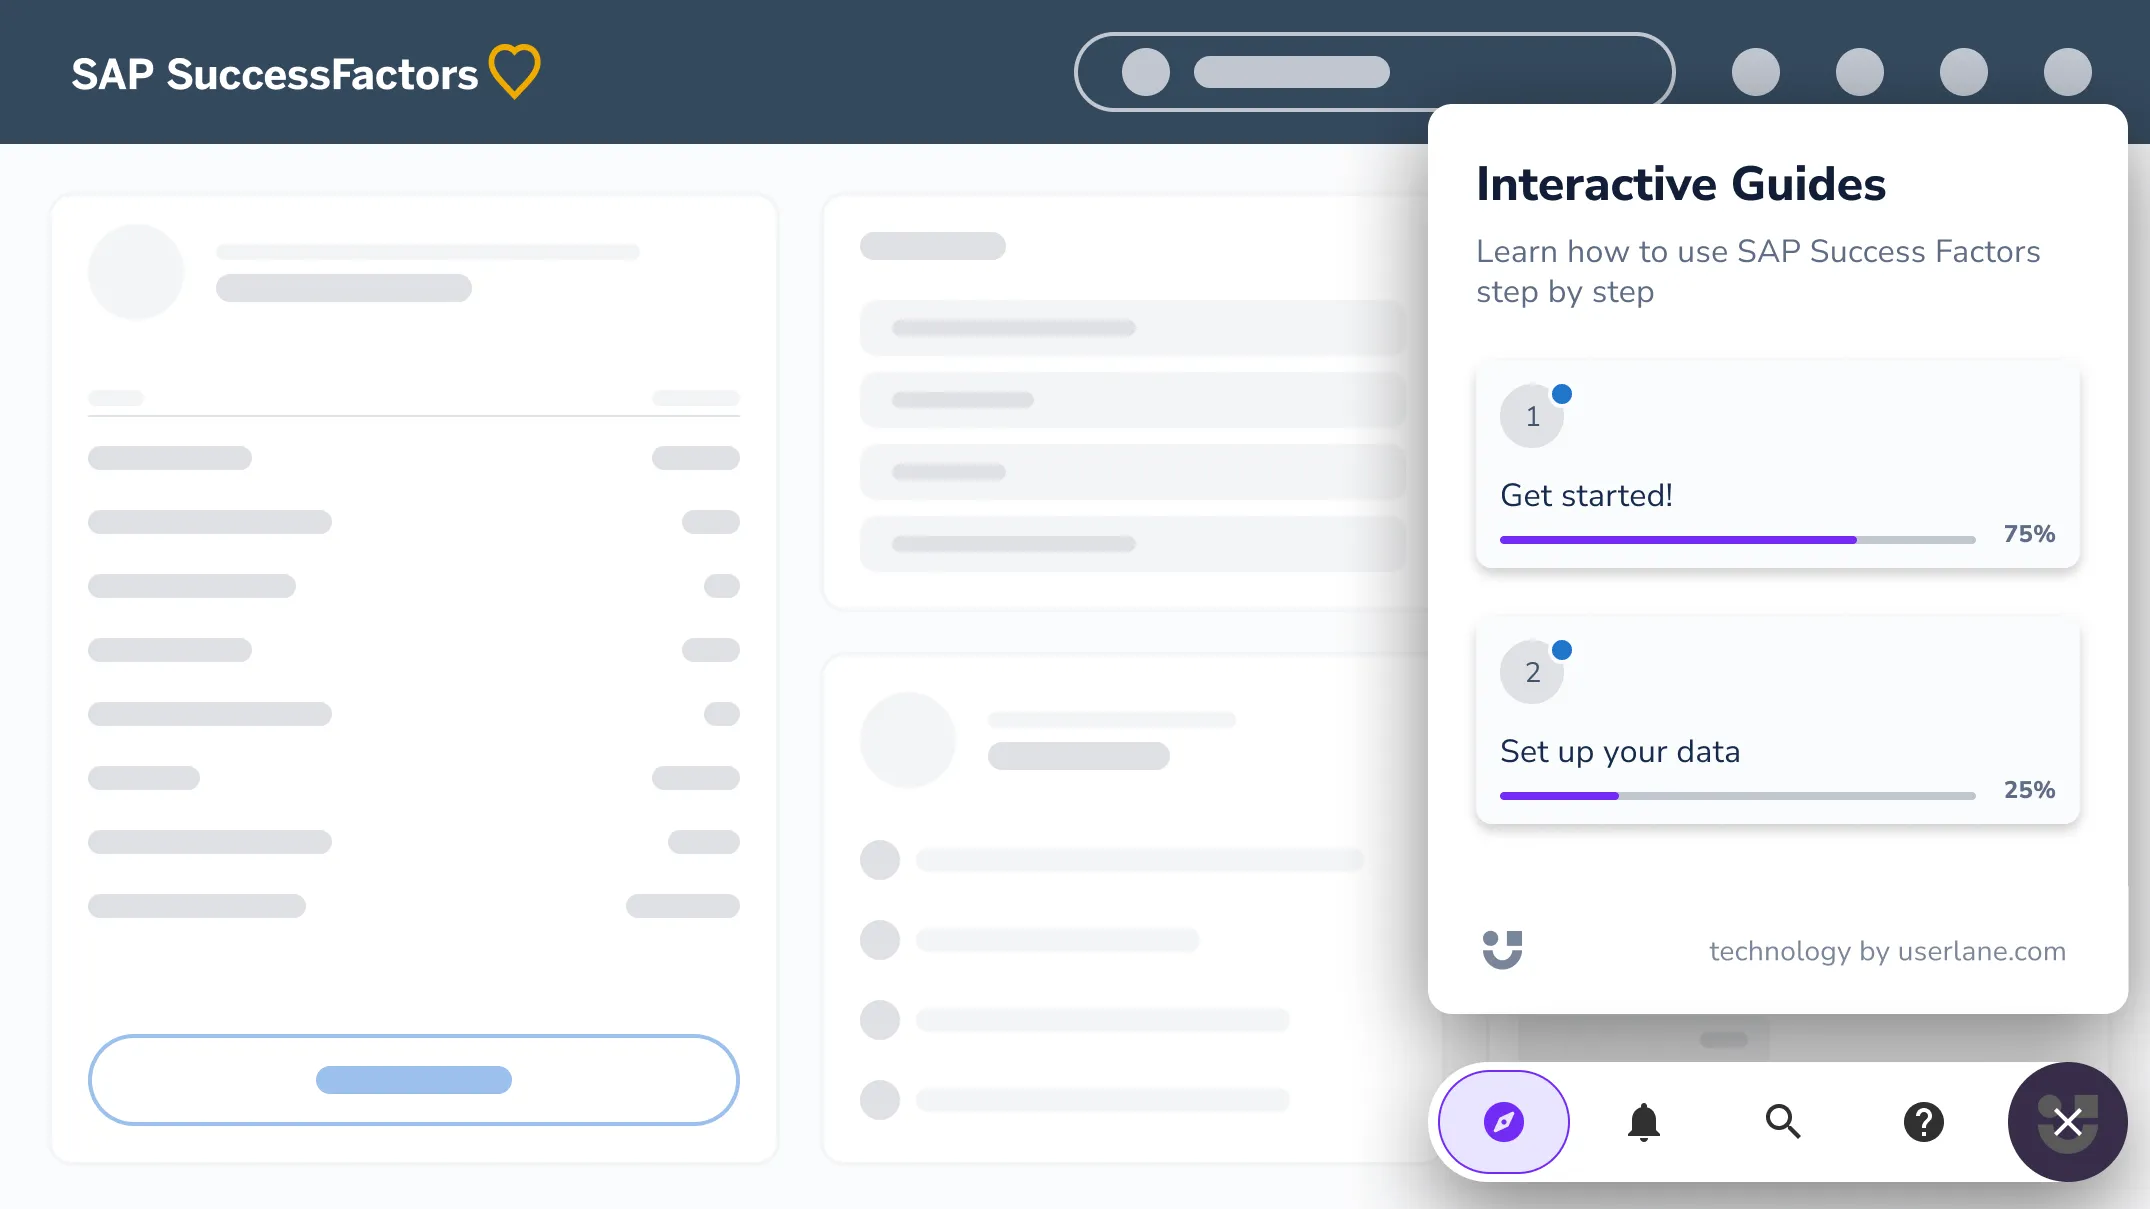Click the rightmost header circle avatar
The image size is (2150, 1209).
pos(2067,72)
